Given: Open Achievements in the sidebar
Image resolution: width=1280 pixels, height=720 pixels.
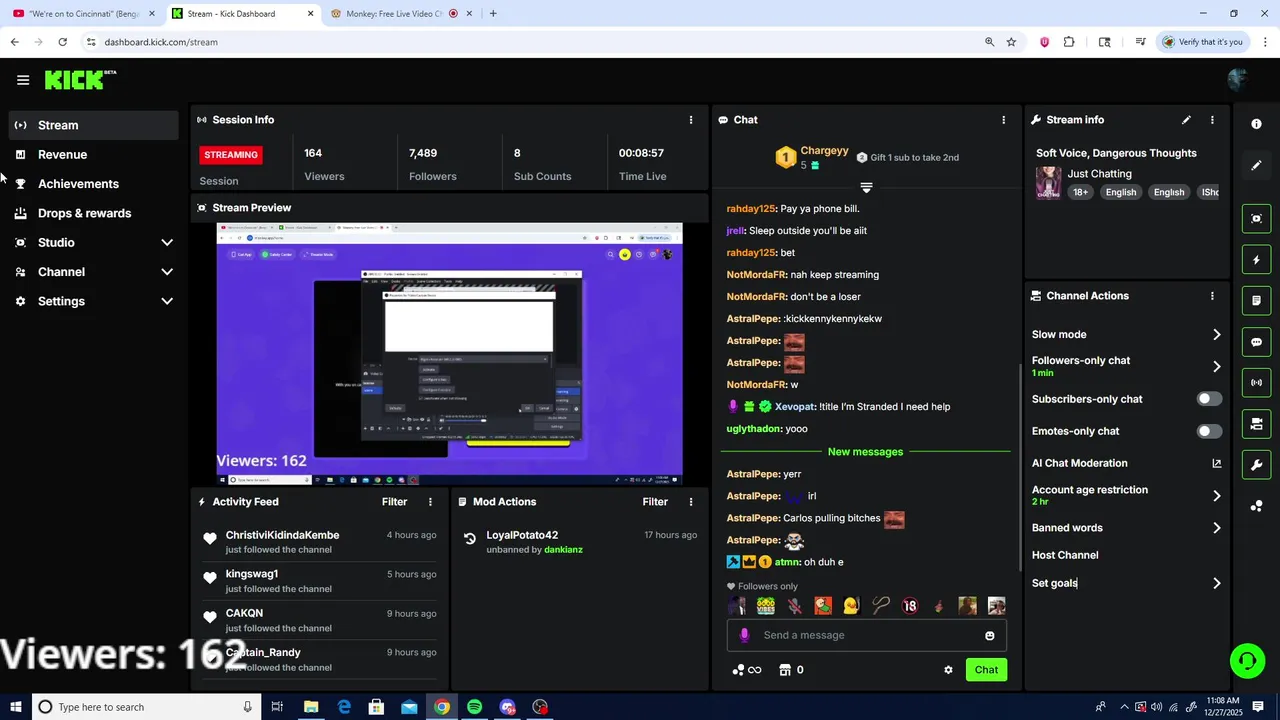Looking at the screenshot, I should click(x=94, y=184).
